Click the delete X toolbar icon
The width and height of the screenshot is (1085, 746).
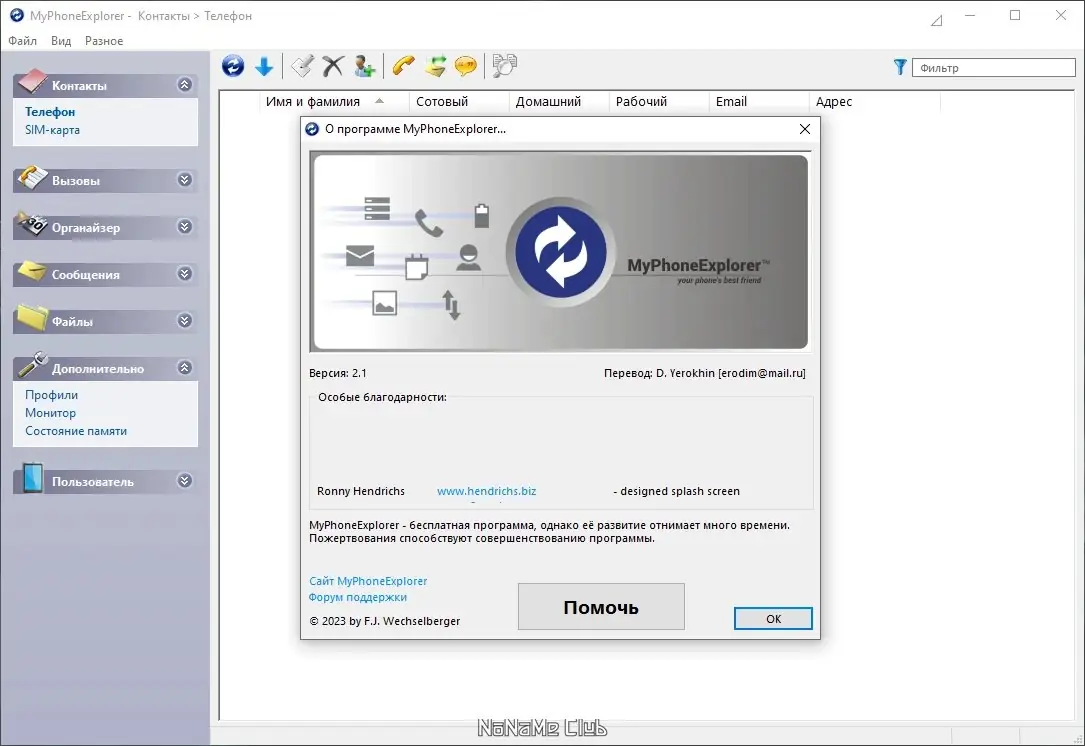point(333,66)
